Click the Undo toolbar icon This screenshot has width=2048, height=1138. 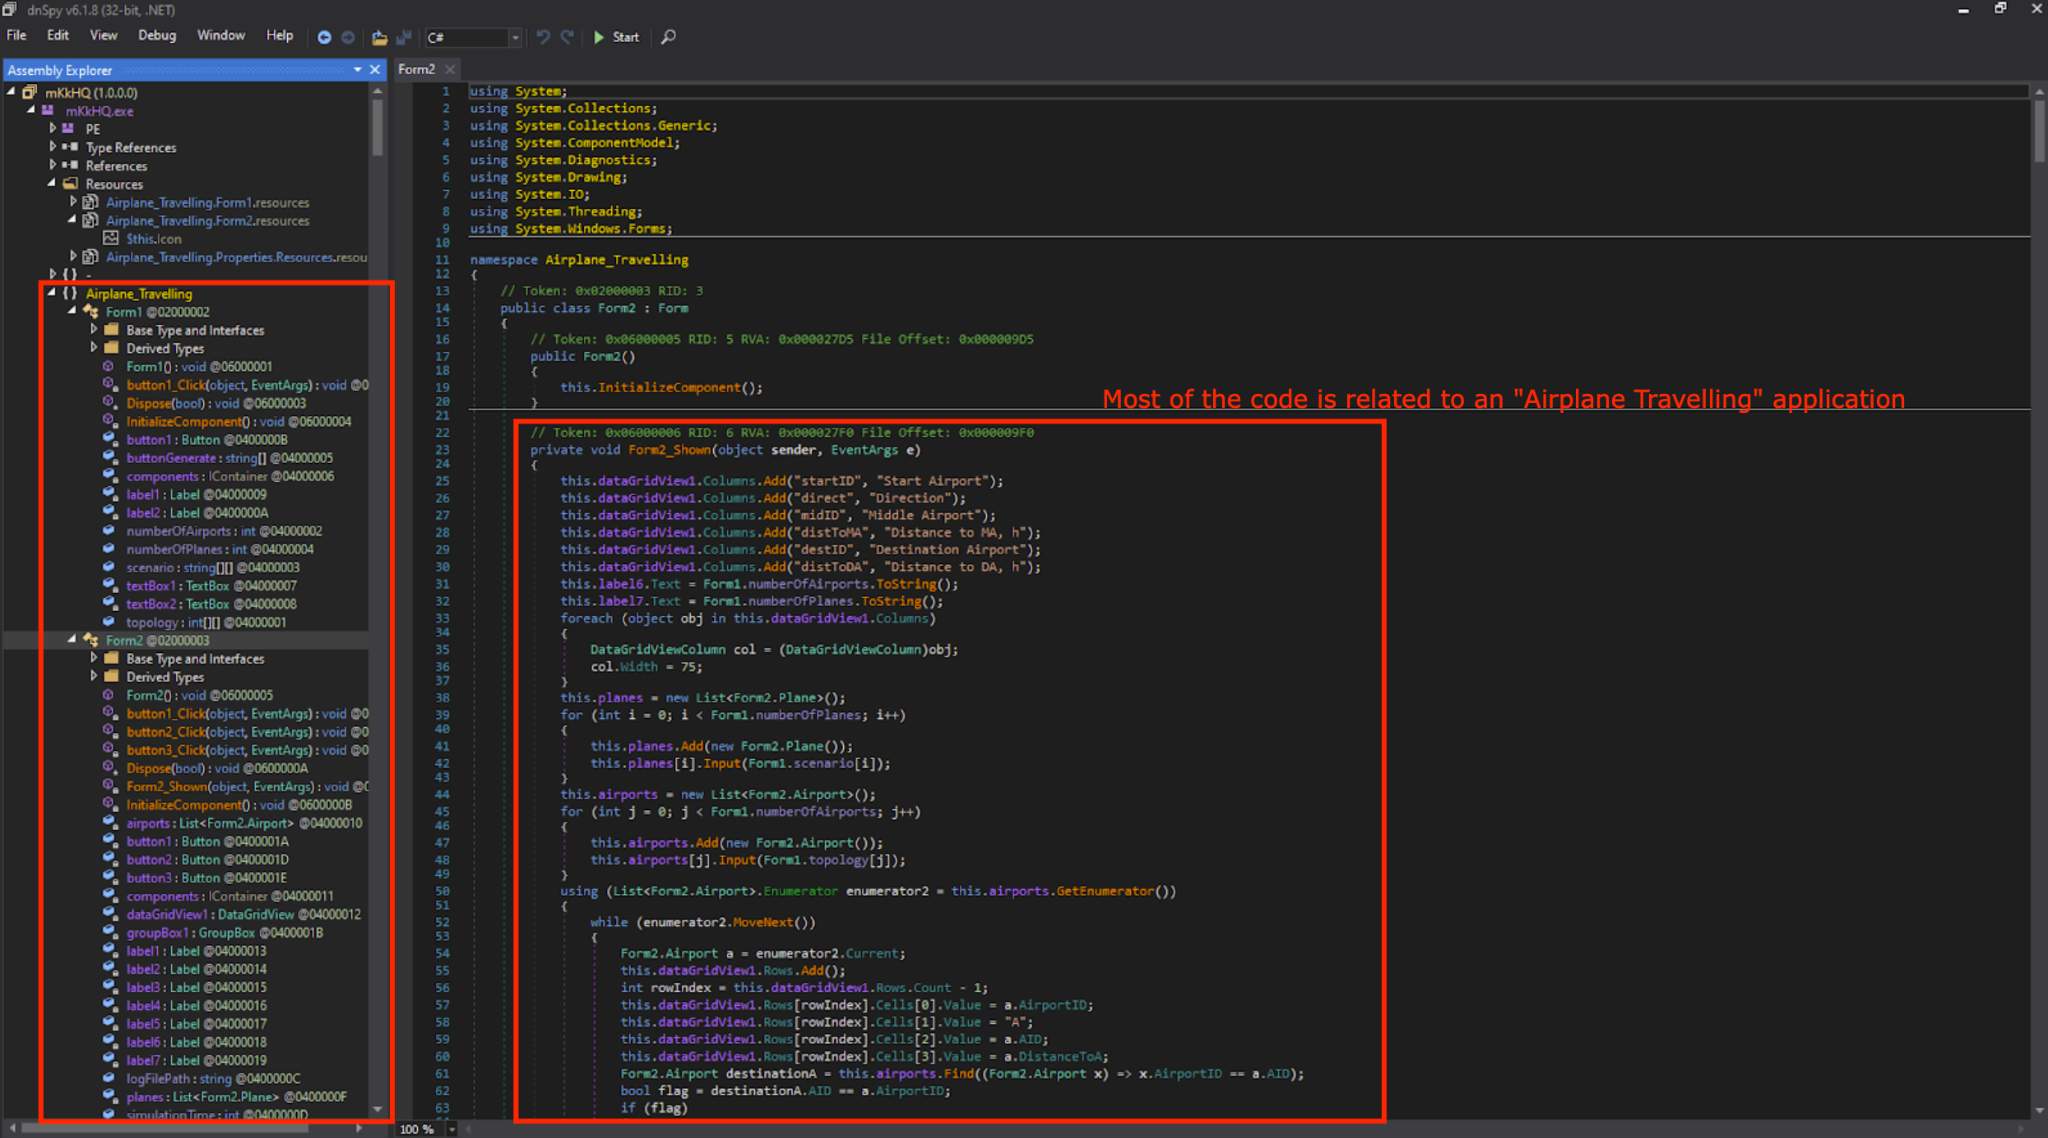[543, 37]
